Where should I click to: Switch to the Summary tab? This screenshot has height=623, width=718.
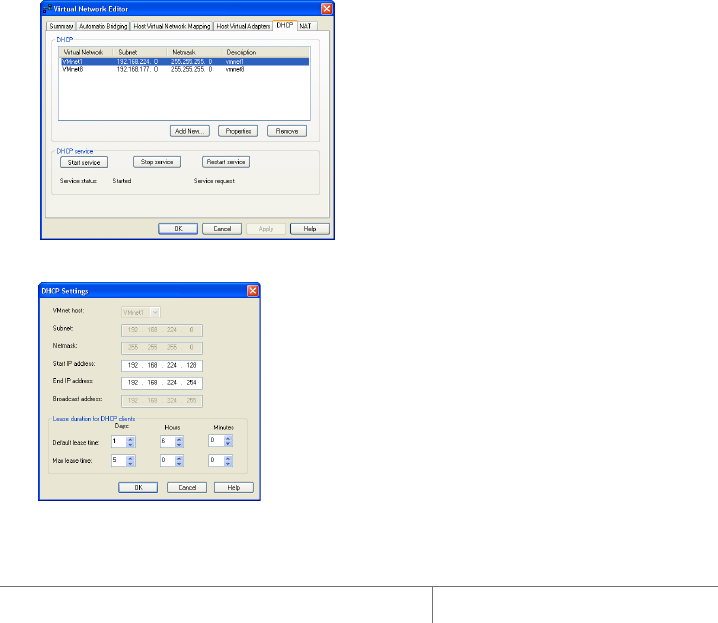(61, 26)
